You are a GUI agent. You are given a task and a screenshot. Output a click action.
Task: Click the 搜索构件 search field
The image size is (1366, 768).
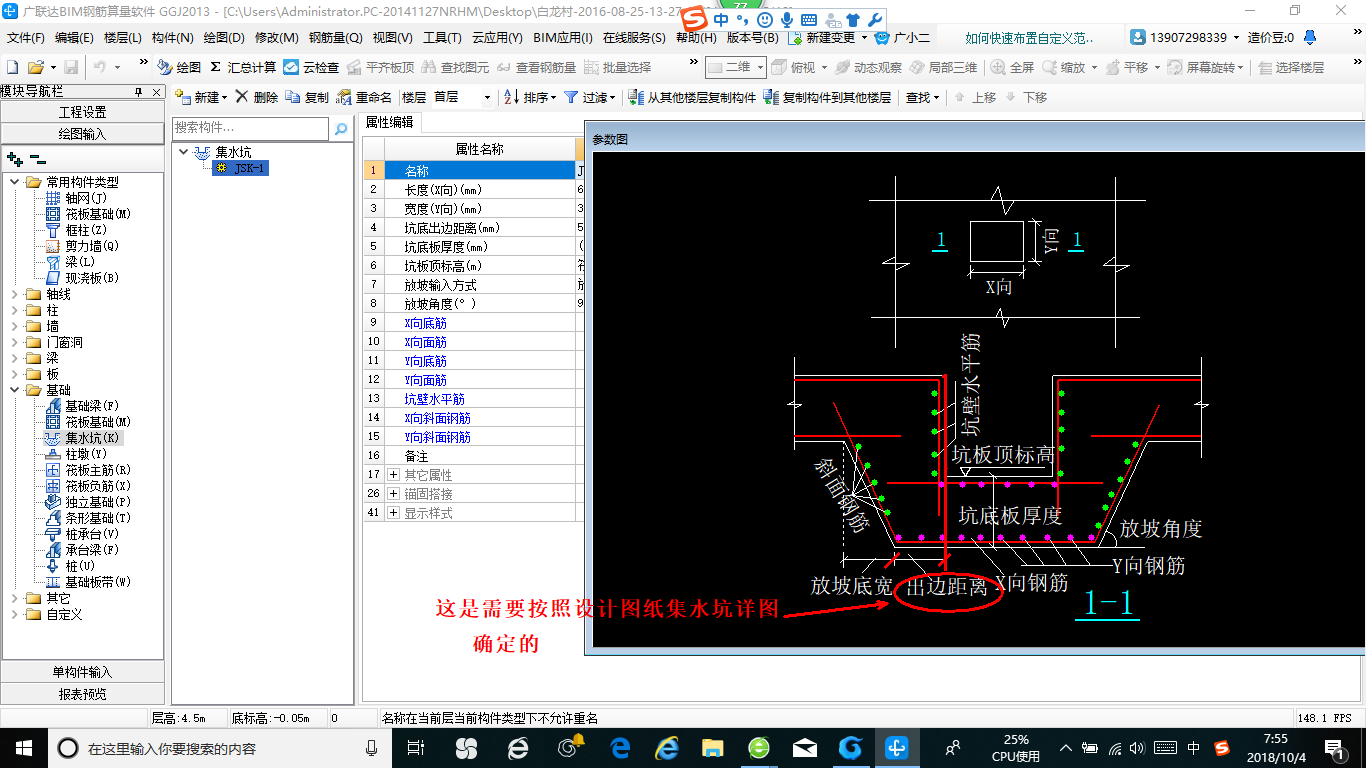tap(250, 128)
